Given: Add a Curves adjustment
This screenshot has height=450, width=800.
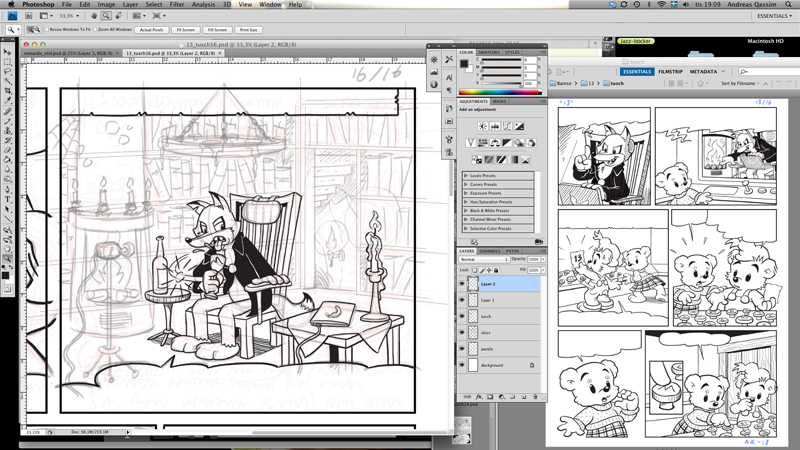Looking at the screenshot, I should point(507,126).
